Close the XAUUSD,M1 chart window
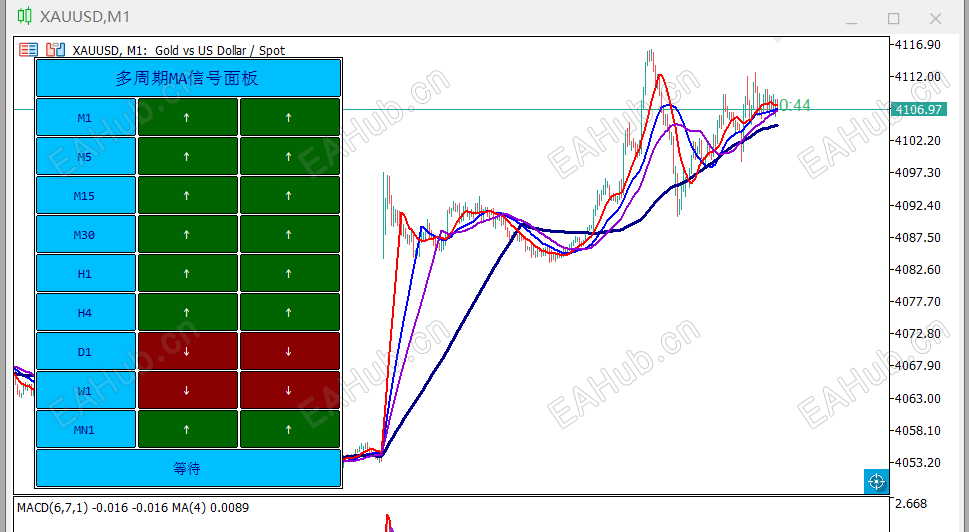Screen dimensions: 969x532 click(x=936, y=19)
